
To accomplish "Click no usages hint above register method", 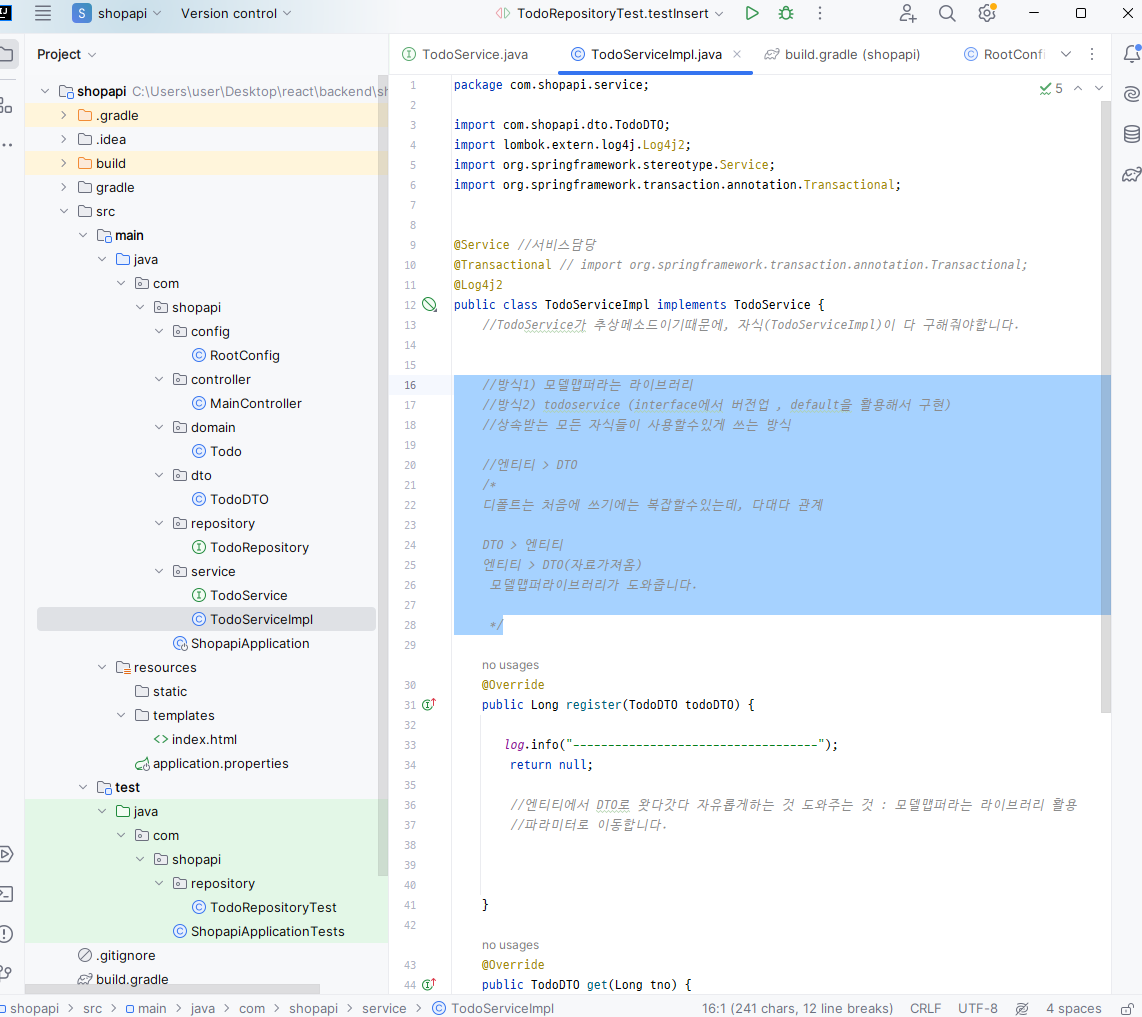I will tap(510, 665).
